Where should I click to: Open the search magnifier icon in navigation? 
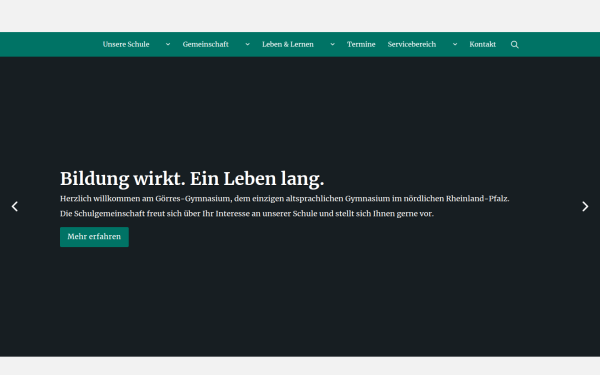(514, 44)
